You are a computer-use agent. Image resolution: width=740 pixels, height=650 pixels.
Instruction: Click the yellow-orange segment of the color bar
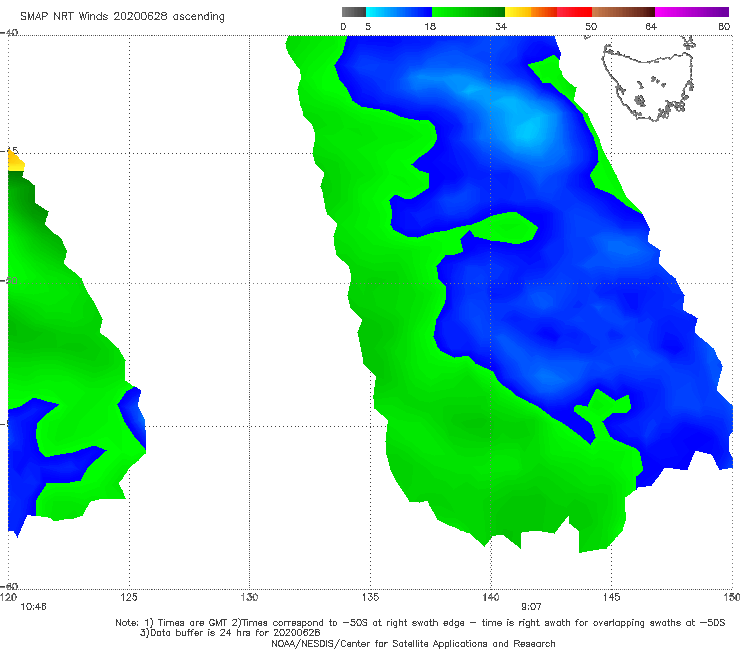530,12
